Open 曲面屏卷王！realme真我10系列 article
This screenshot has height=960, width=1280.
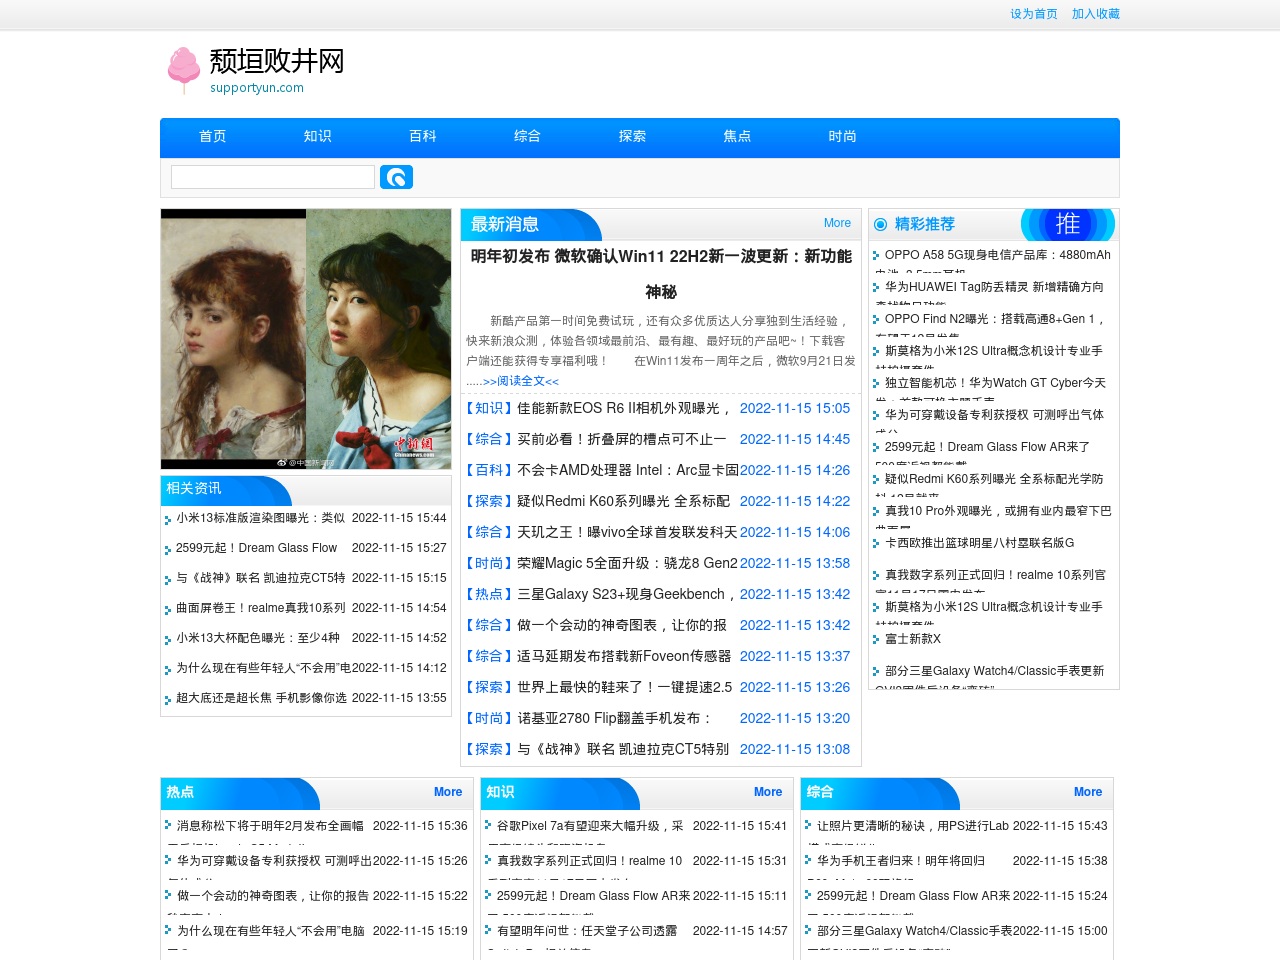pos(260,608)
